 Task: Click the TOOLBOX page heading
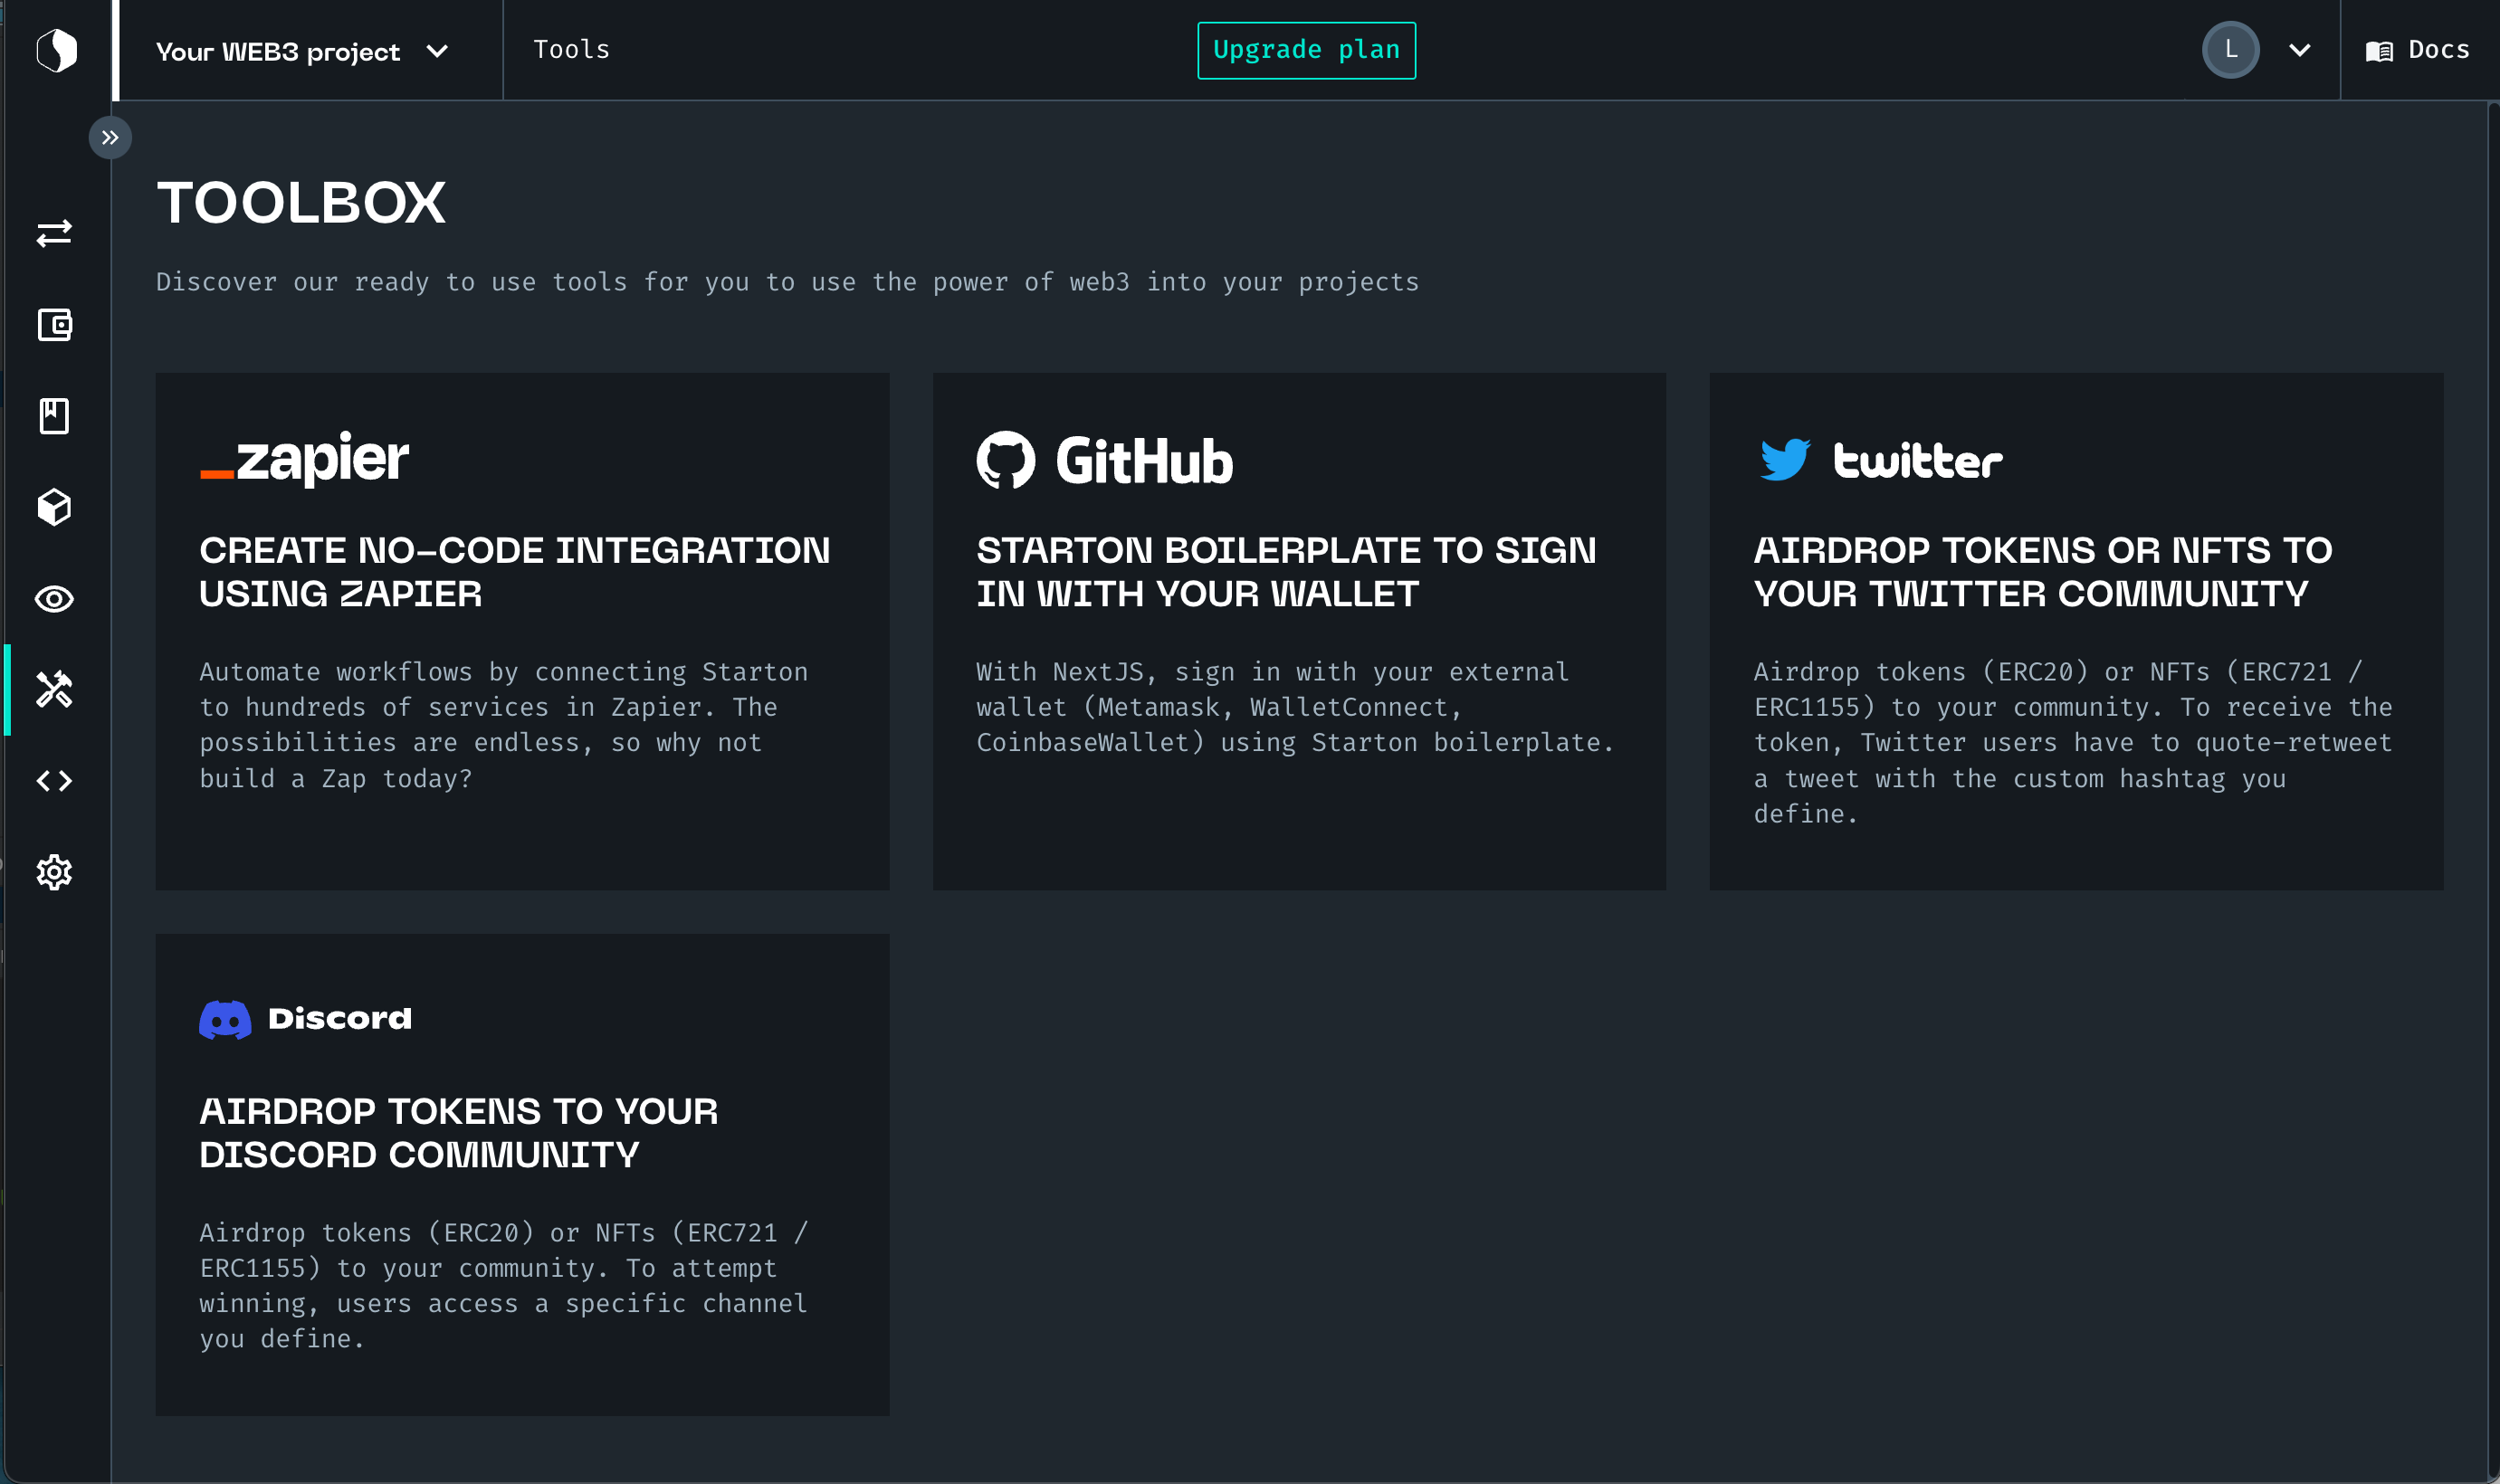click(x=301, y=203)
